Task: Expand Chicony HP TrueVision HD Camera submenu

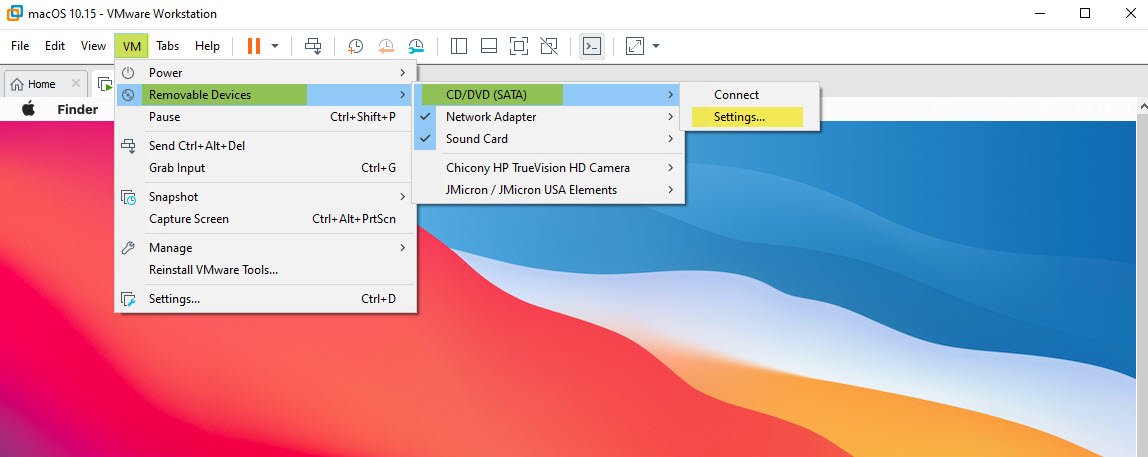Action: click(548, 168)
